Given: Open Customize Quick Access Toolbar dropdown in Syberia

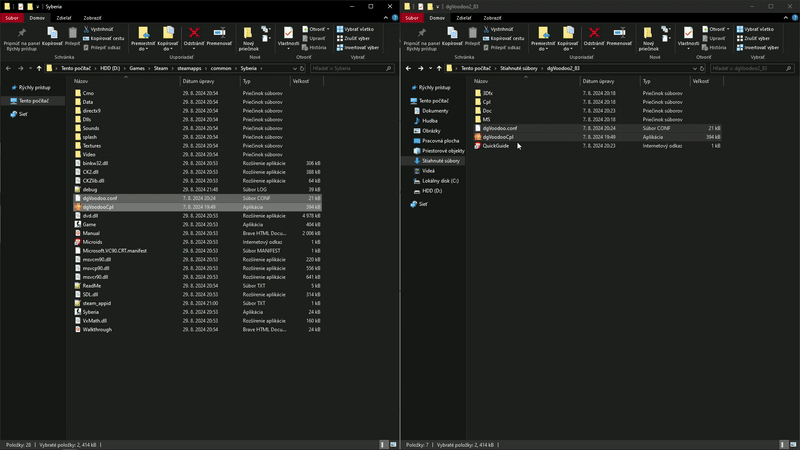Looking at the screenshot, I should (38, 7).
